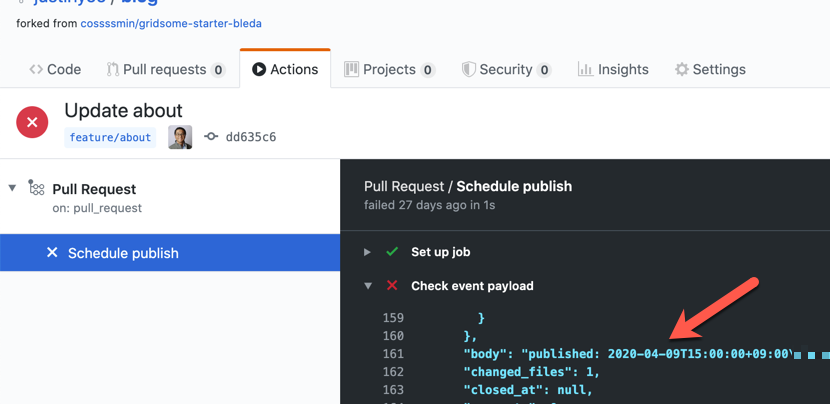Click the failed 27 days ago text
Viewport: 830px width, 404px height.
click(x=429, y=204)
